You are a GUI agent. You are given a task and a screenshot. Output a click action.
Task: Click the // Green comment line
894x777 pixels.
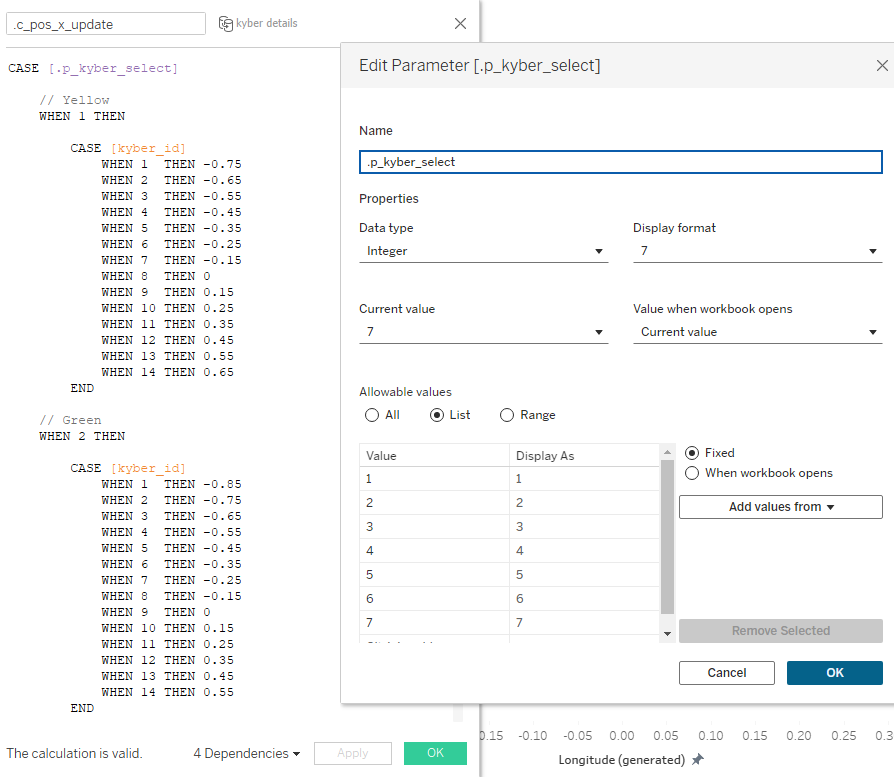pos(70,420)
